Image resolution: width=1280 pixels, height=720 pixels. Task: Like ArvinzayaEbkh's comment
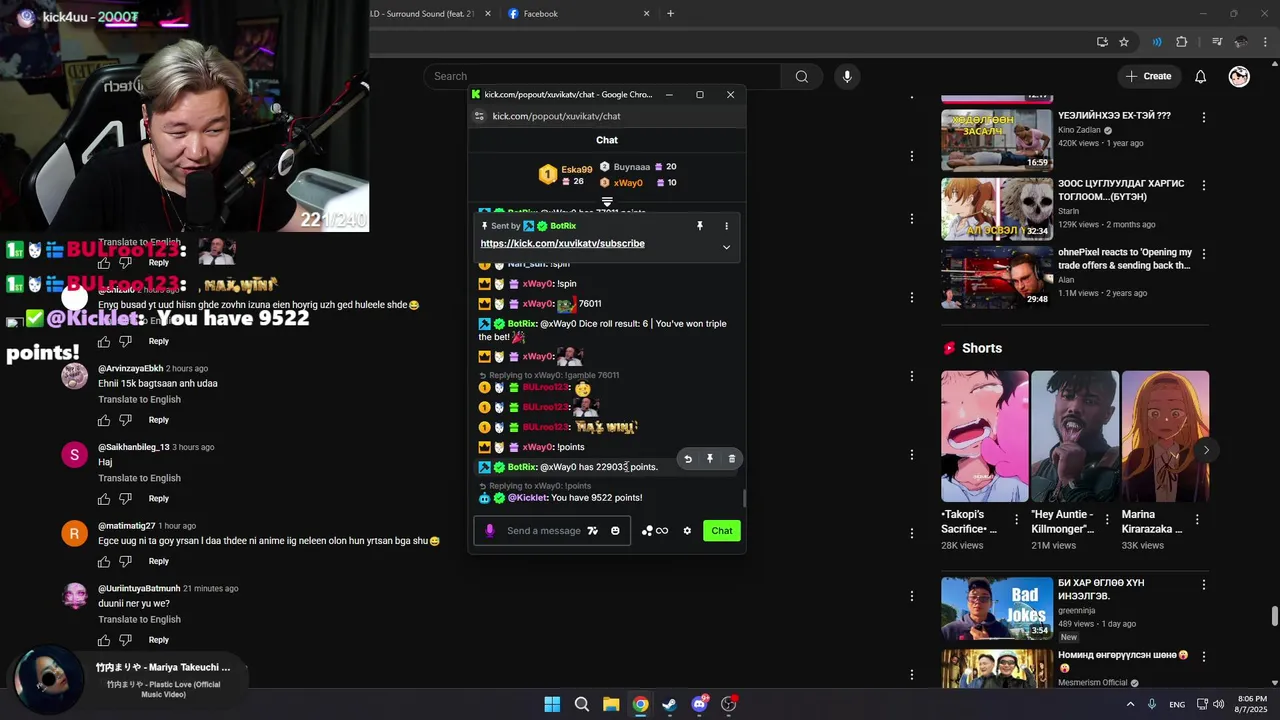tap(104, 420)
